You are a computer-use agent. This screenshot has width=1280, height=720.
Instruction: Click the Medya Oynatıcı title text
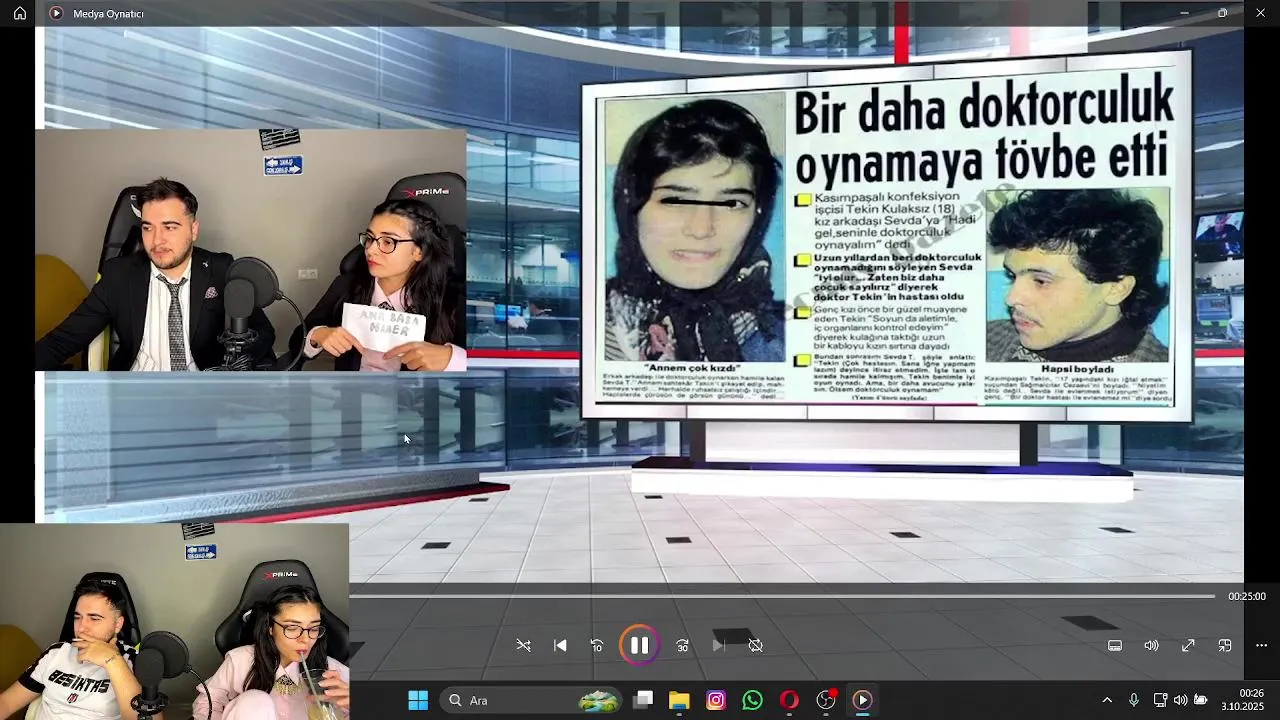click(x=108, y=14)
